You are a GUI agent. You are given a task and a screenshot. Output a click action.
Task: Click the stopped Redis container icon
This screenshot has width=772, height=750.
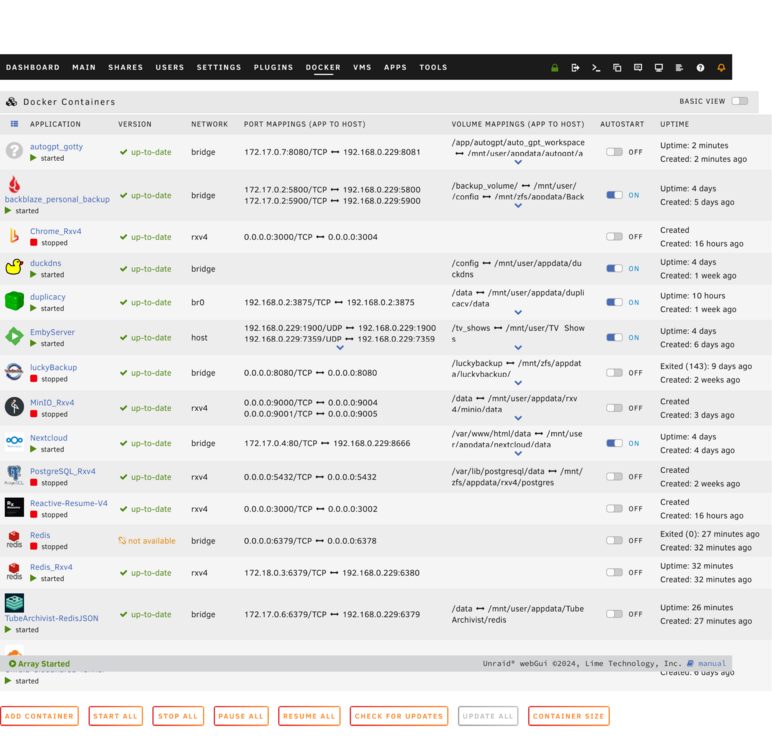pos(14,539)
